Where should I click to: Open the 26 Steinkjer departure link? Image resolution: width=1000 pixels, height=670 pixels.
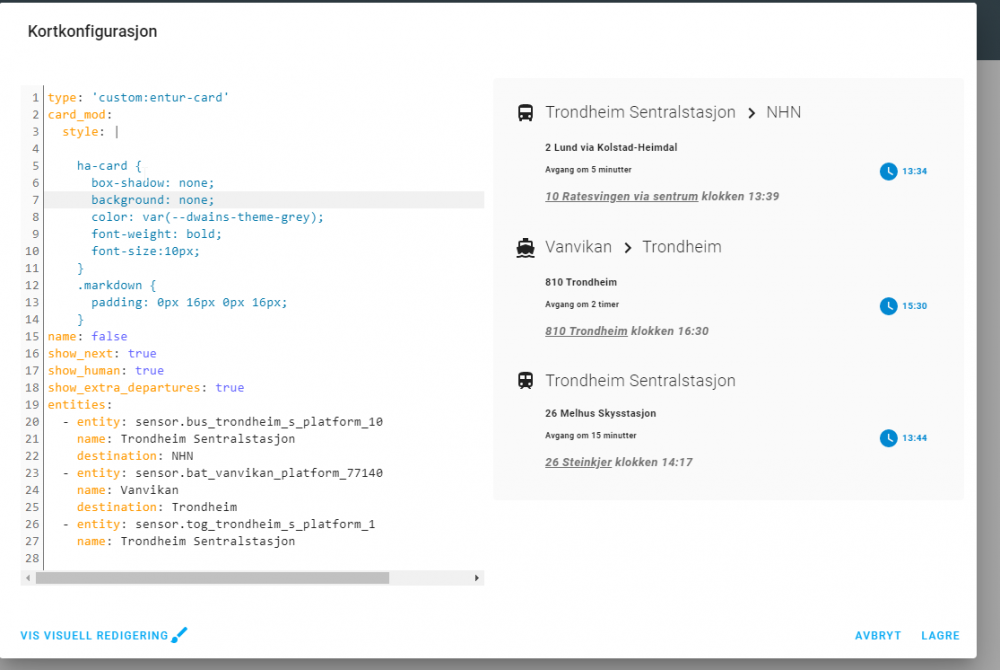tap(578, 462)
